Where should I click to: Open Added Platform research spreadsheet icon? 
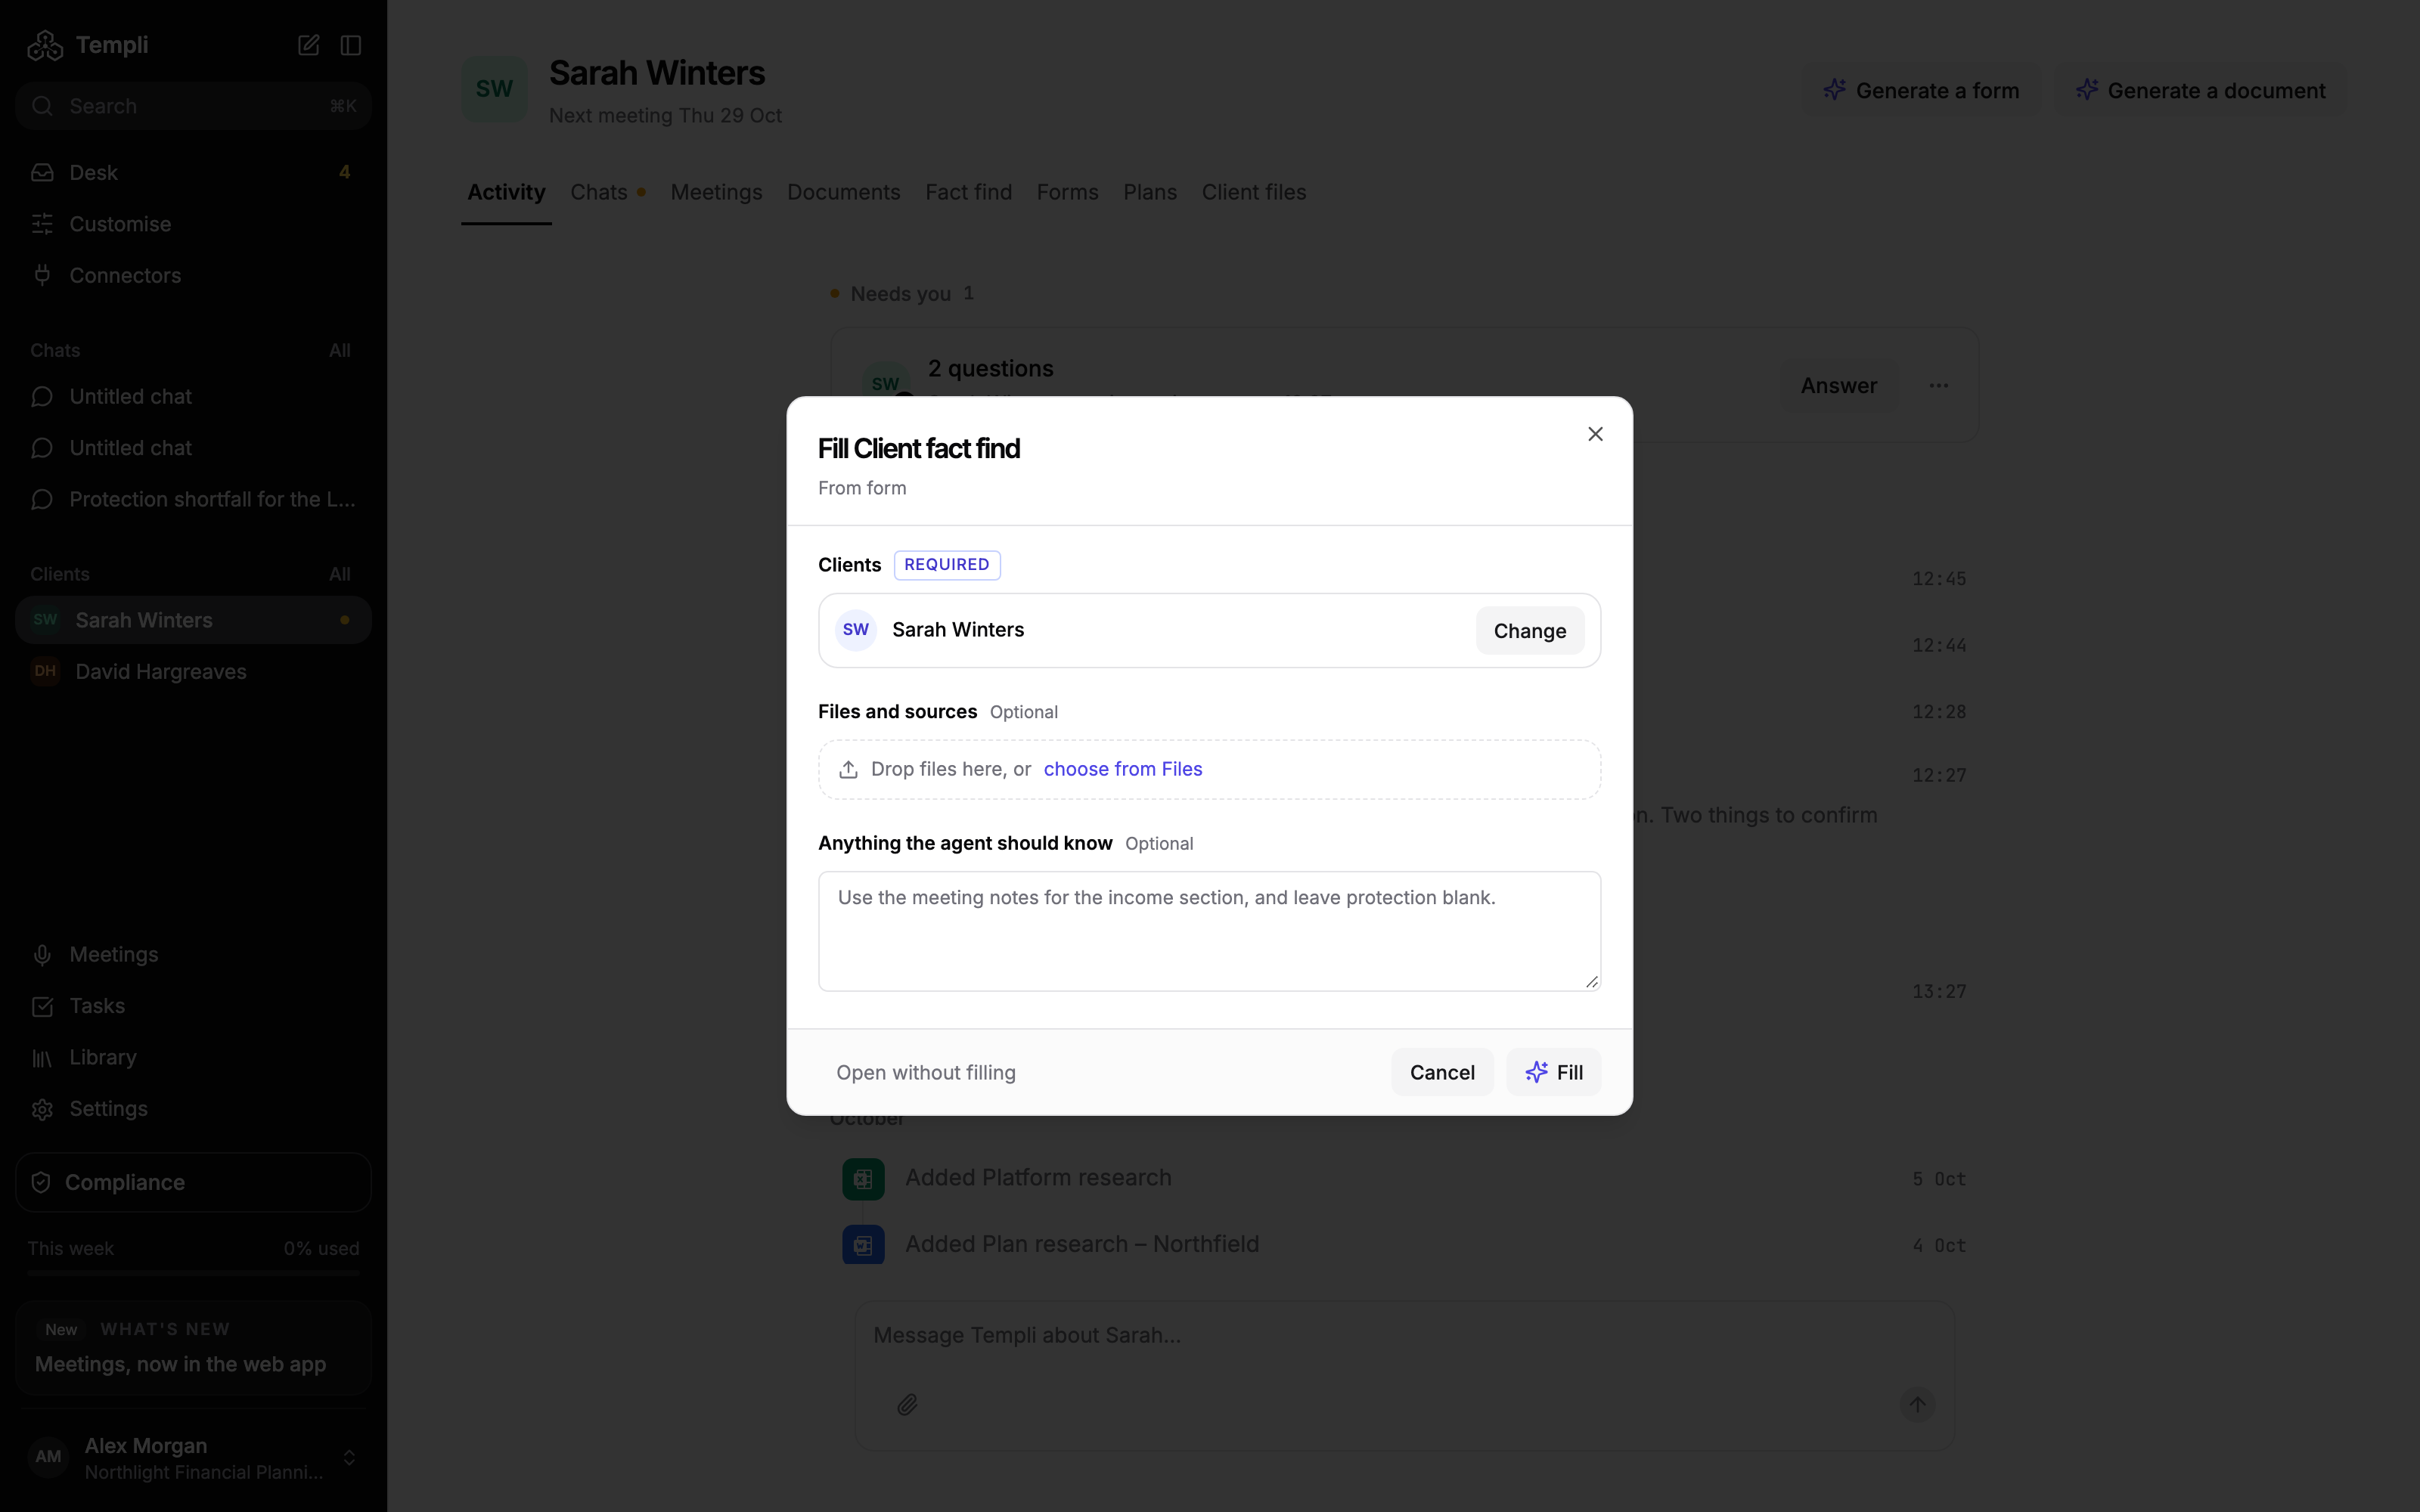click(863, 1178)
